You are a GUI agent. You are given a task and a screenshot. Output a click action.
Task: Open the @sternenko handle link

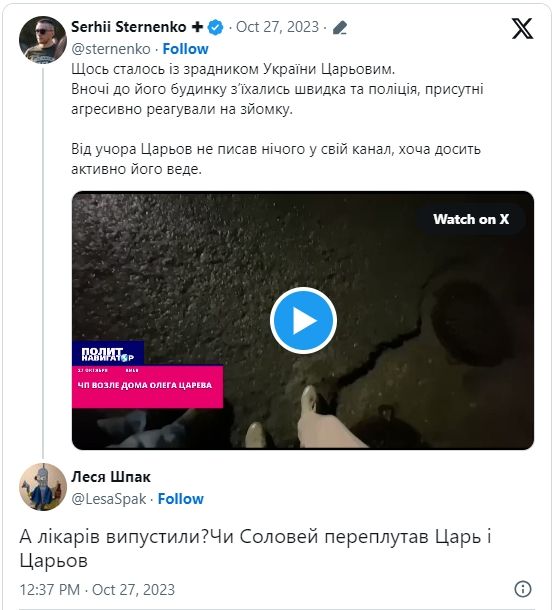click(111, 49)
